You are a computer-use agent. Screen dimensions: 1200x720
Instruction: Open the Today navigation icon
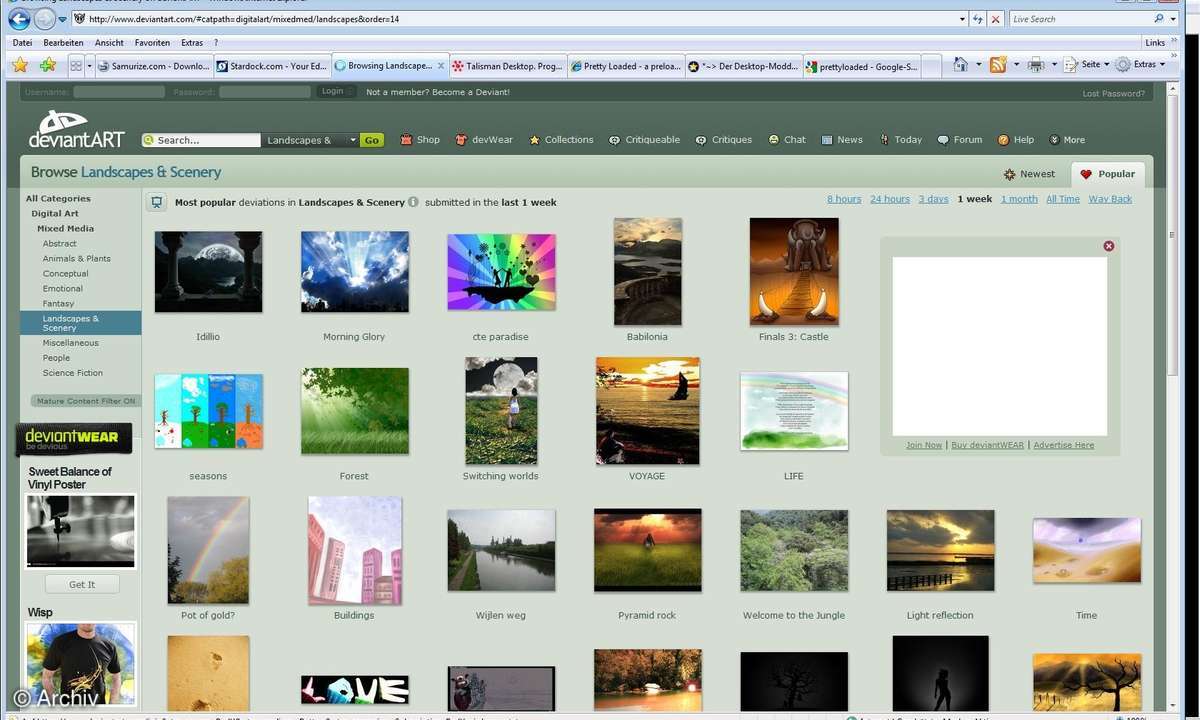(885, 140)
